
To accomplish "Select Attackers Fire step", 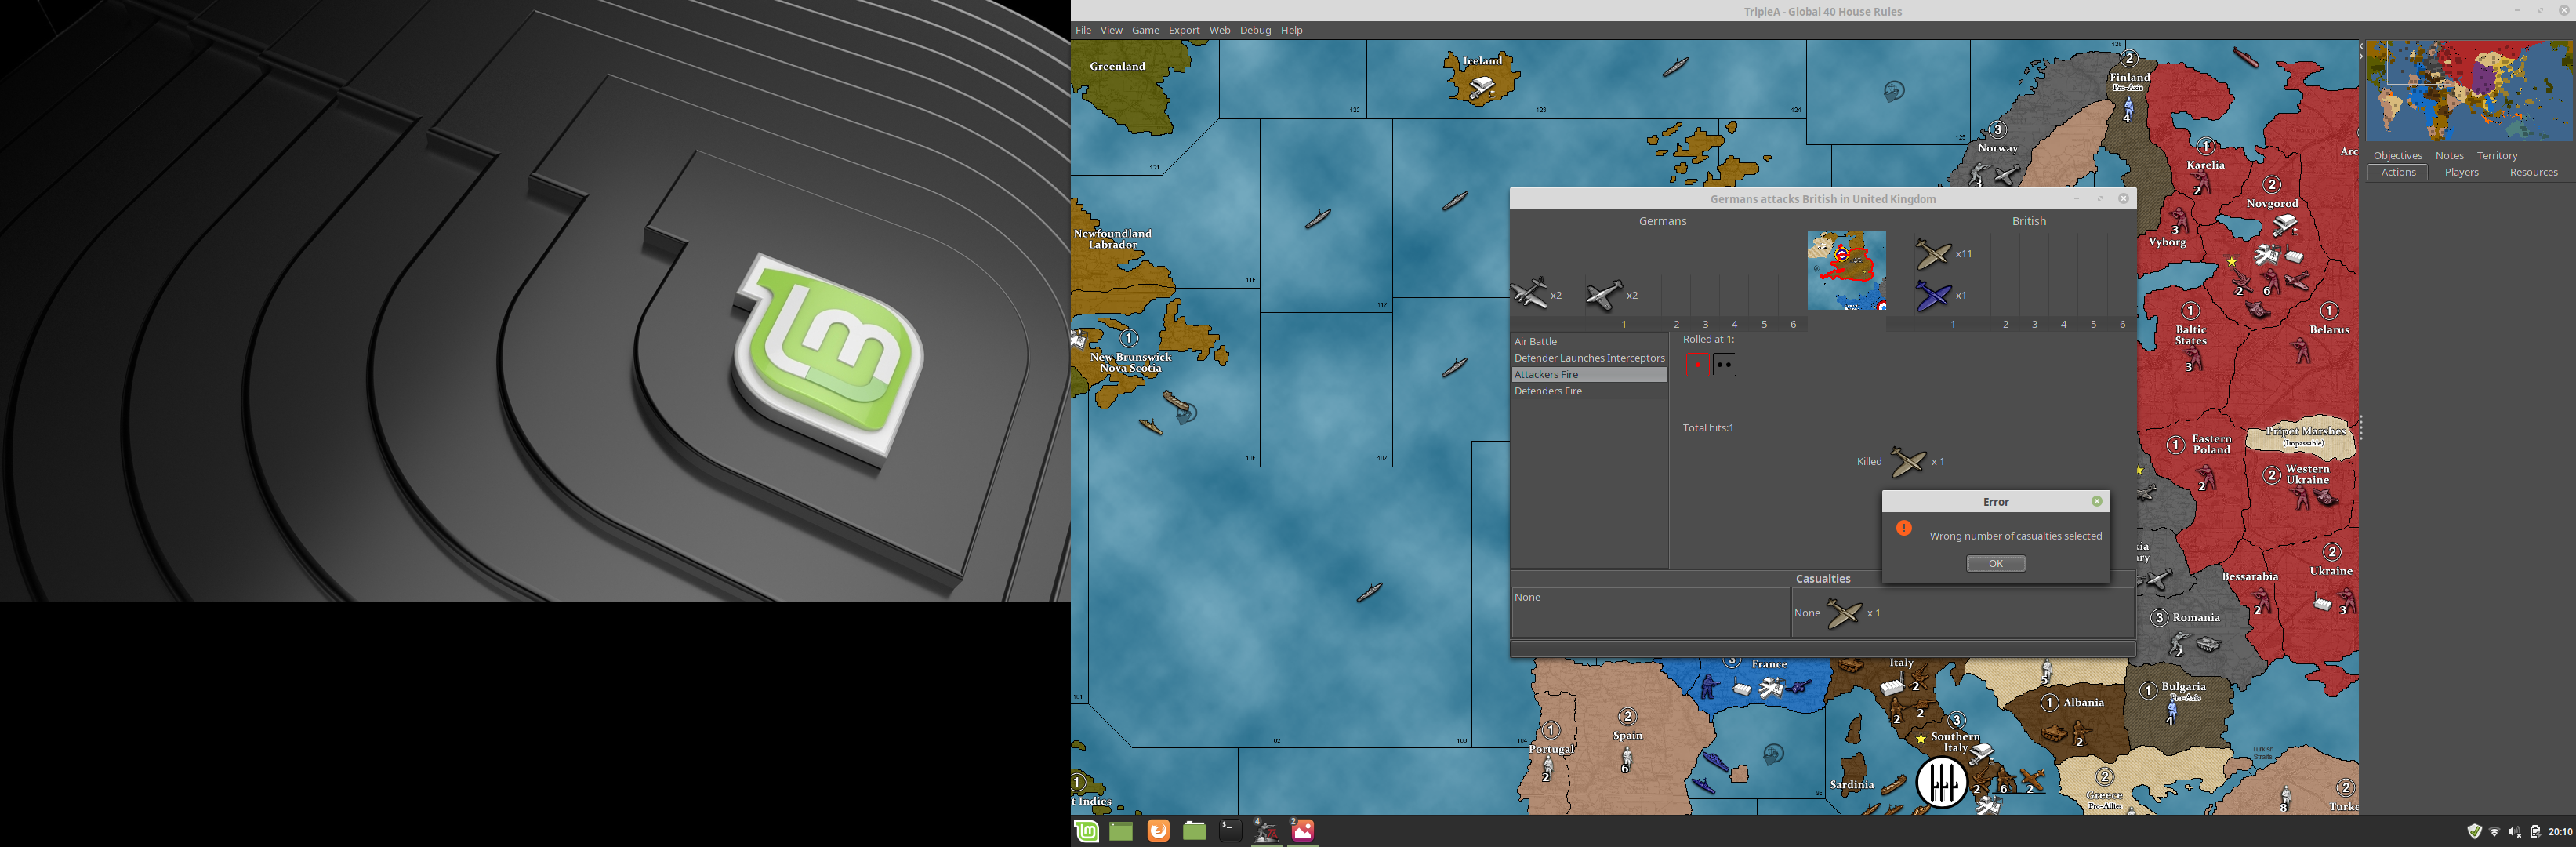I will point(1589,374).
